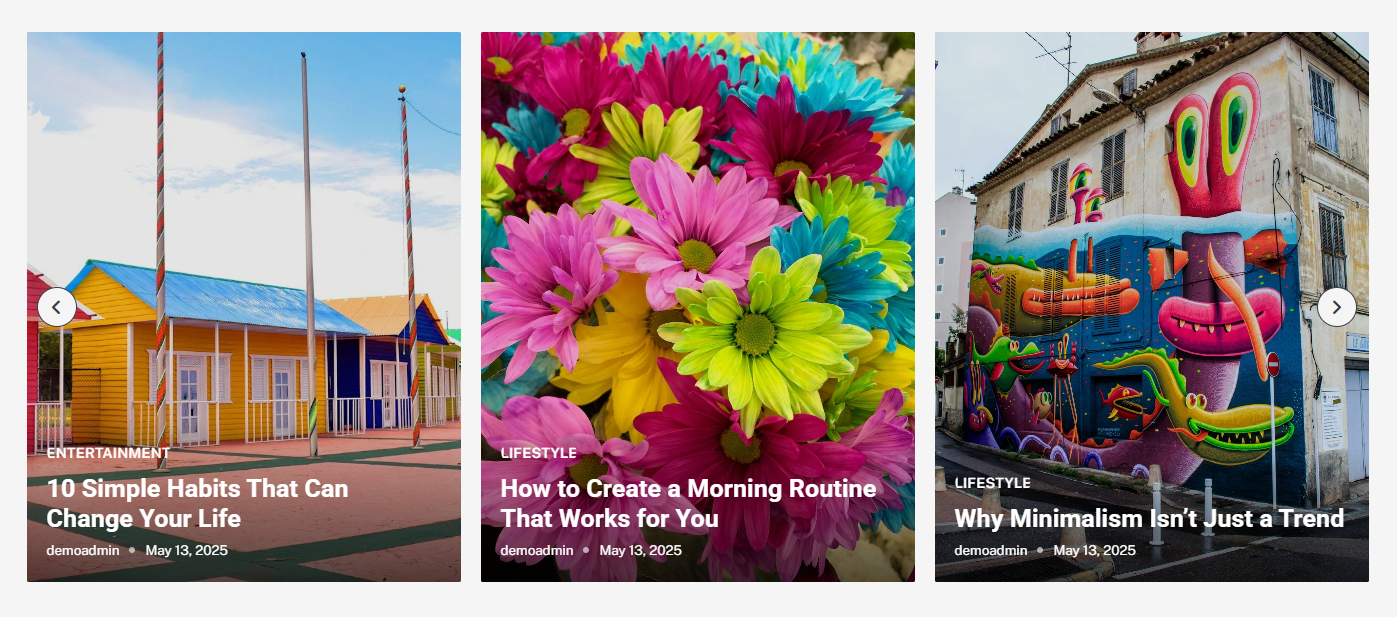Click demoadmin author on Minimalism card
Screen dimensions: 1397x617
point(991,550)
